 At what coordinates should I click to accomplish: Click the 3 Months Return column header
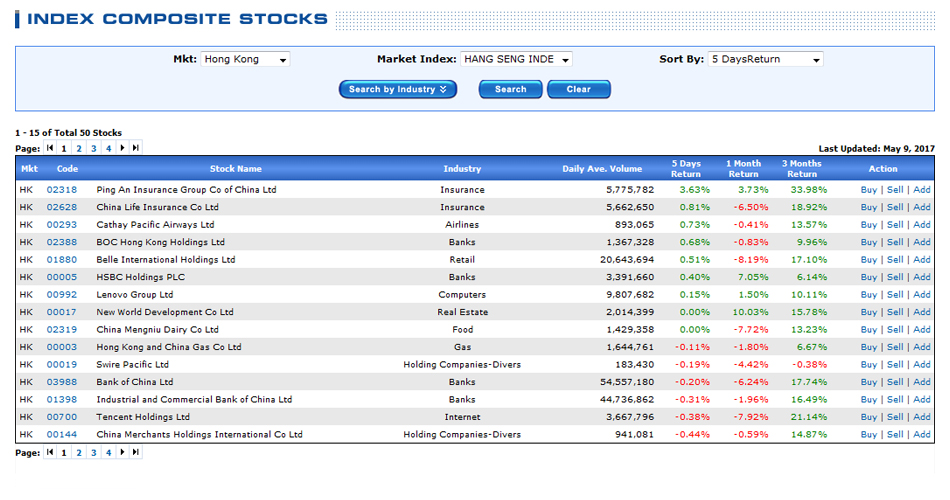pos(802,169)
